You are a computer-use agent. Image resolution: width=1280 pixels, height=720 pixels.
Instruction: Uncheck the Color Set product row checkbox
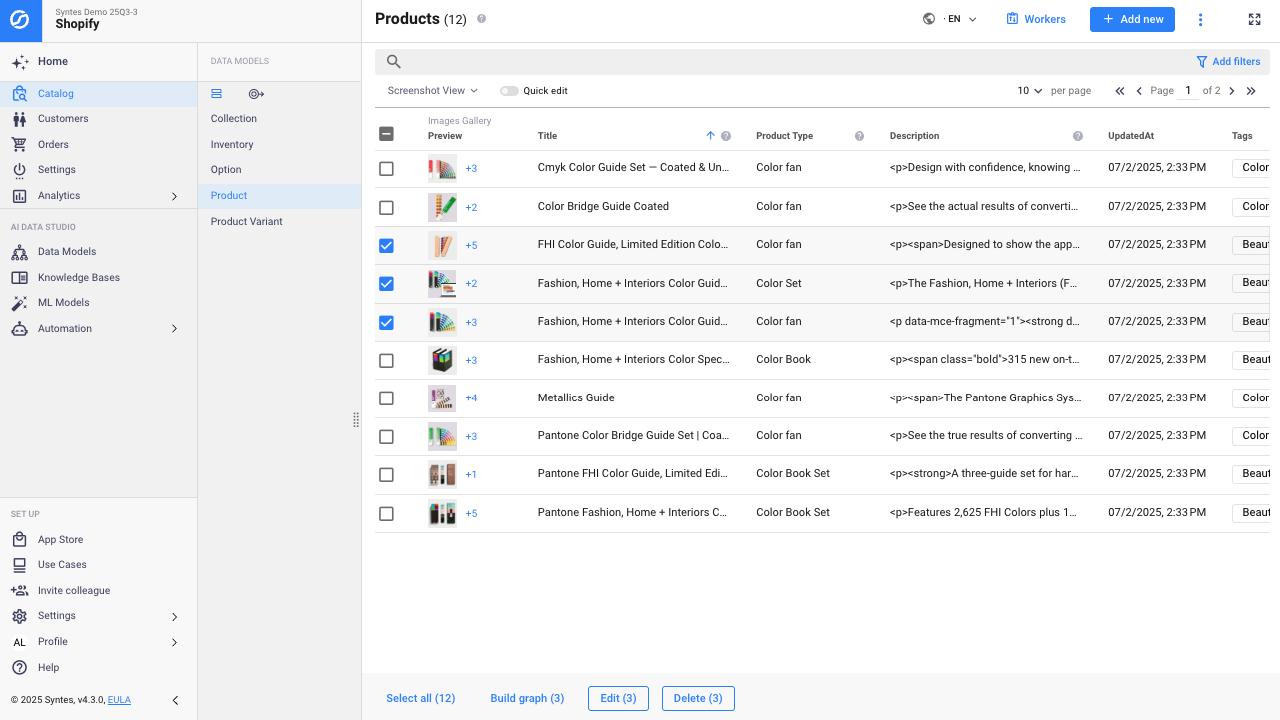pos(387,284)
